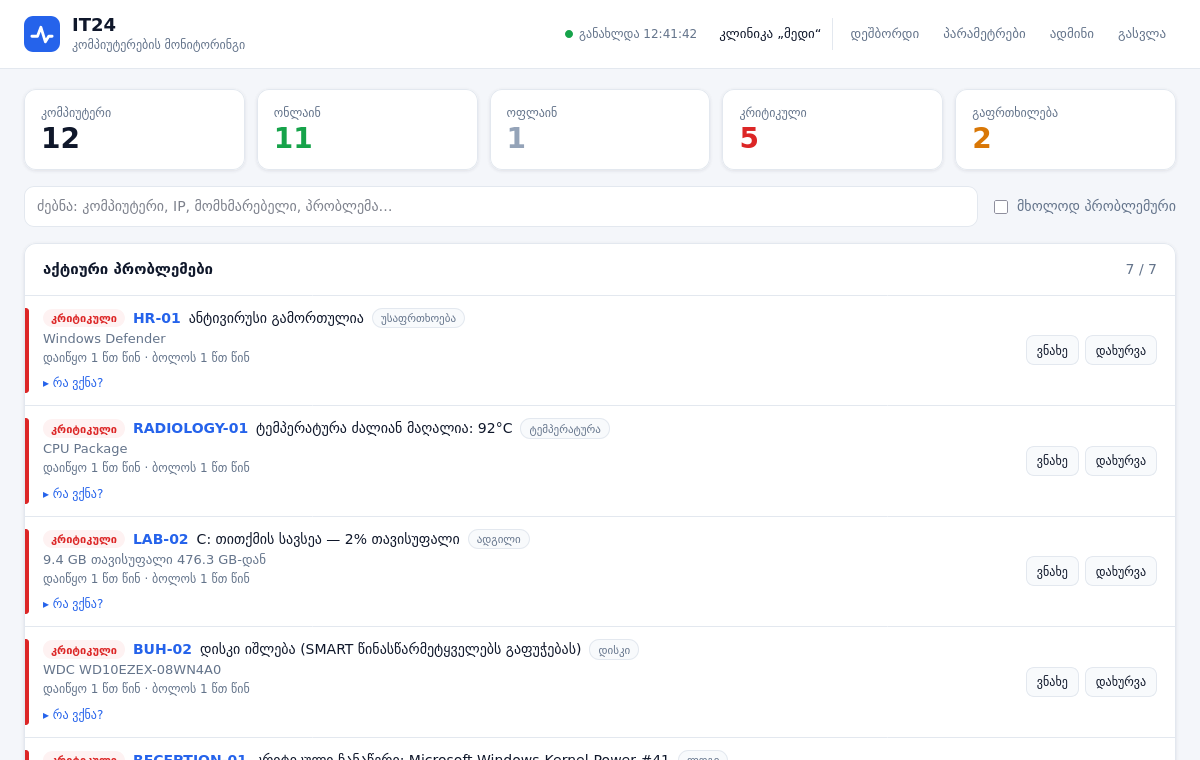The width and height of the screenshot is (1200, 760).
Task: Click ვნახე for the LAB-02 problem
Action: [1052, 571]
